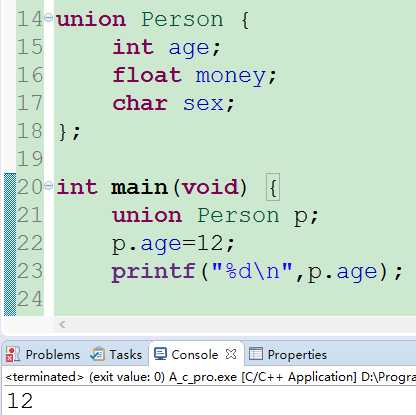Open the Problems tab

coord(53,354)
